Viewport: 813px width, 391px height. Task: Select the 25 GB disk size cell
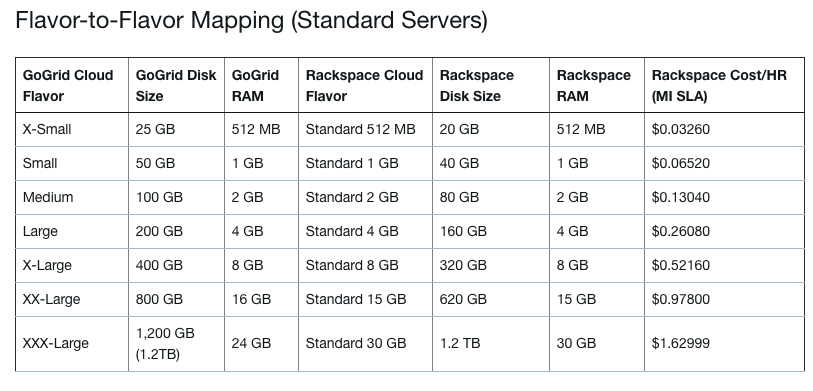click(176, 130)
